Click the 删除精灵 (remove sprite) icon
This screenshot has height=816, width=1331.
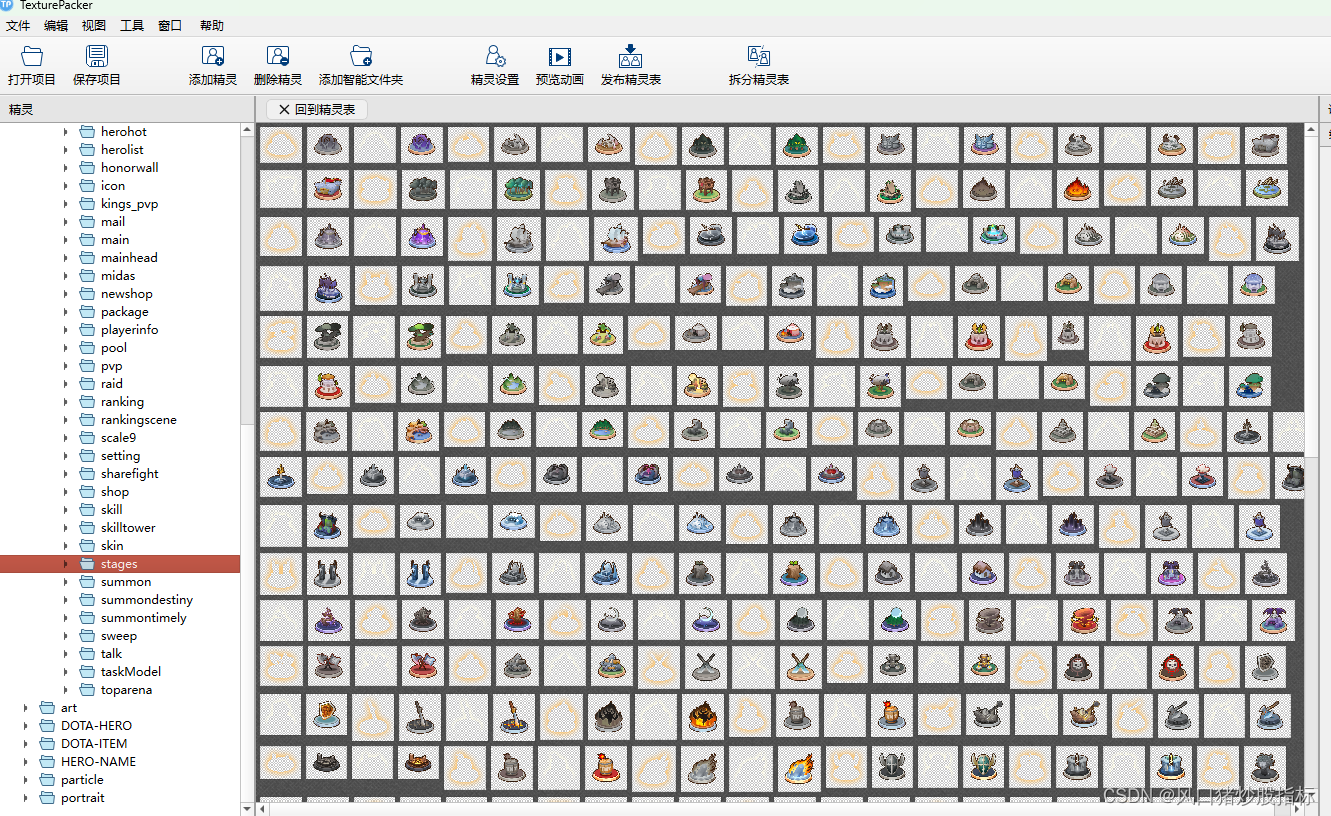point(278,56)
